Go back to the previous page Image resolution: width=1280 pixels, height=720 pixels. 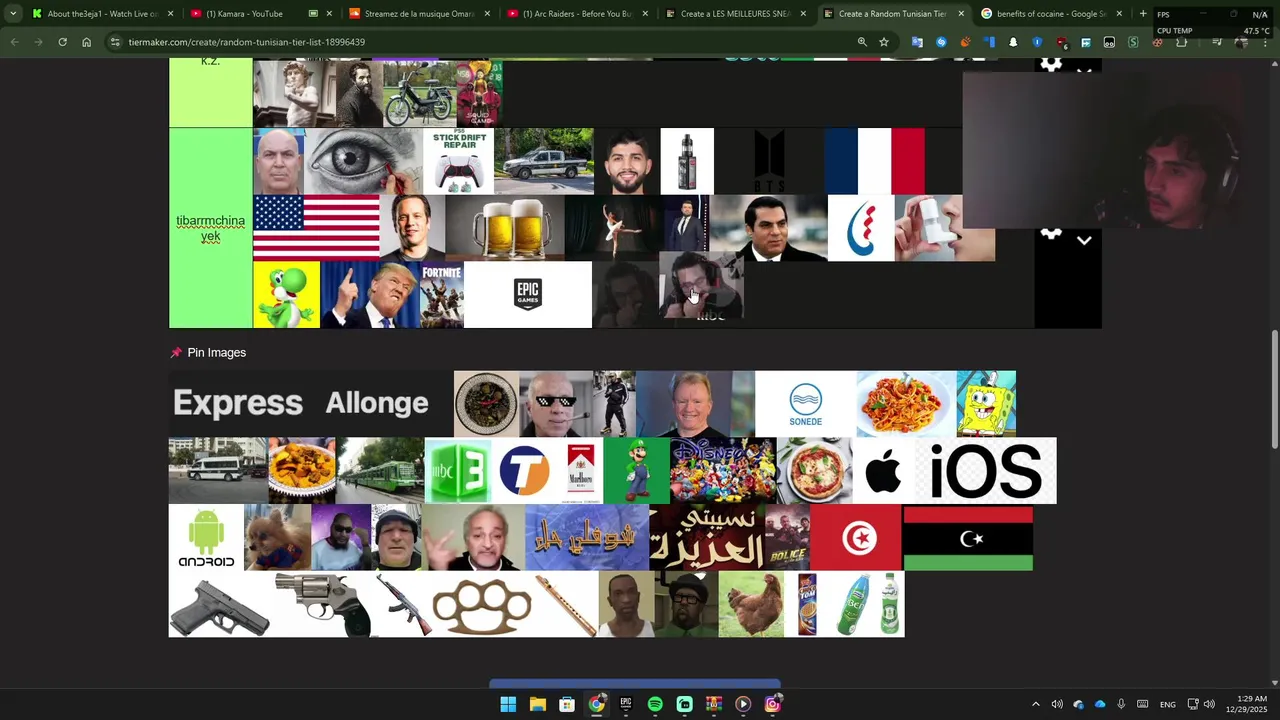[14, 42]
